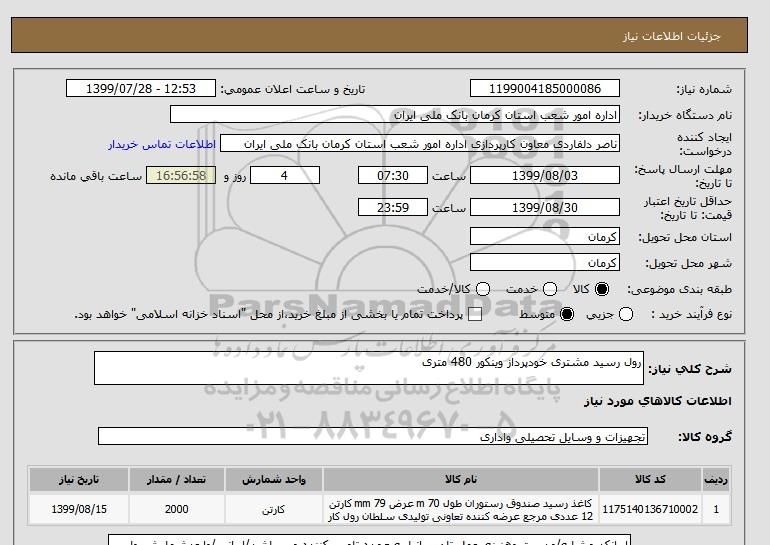Select the کالا/خدمت radio button
Viewport: 770px width, 545px height.
click(483, 289)
